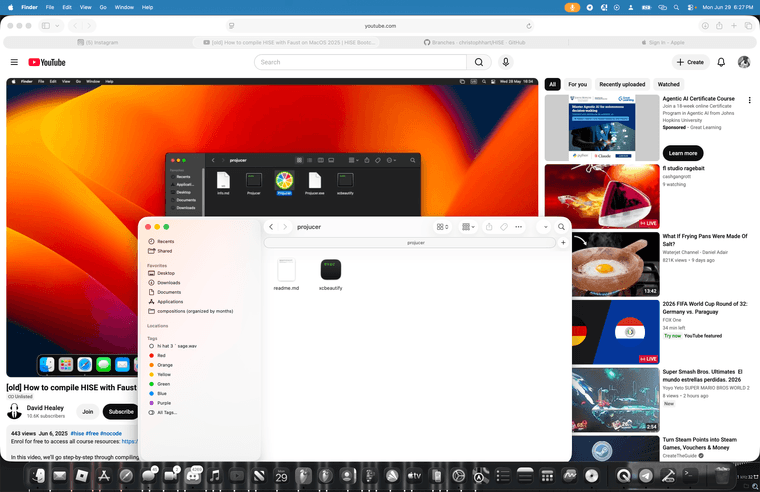Subscribe to David Healey channel

[121, 412]
